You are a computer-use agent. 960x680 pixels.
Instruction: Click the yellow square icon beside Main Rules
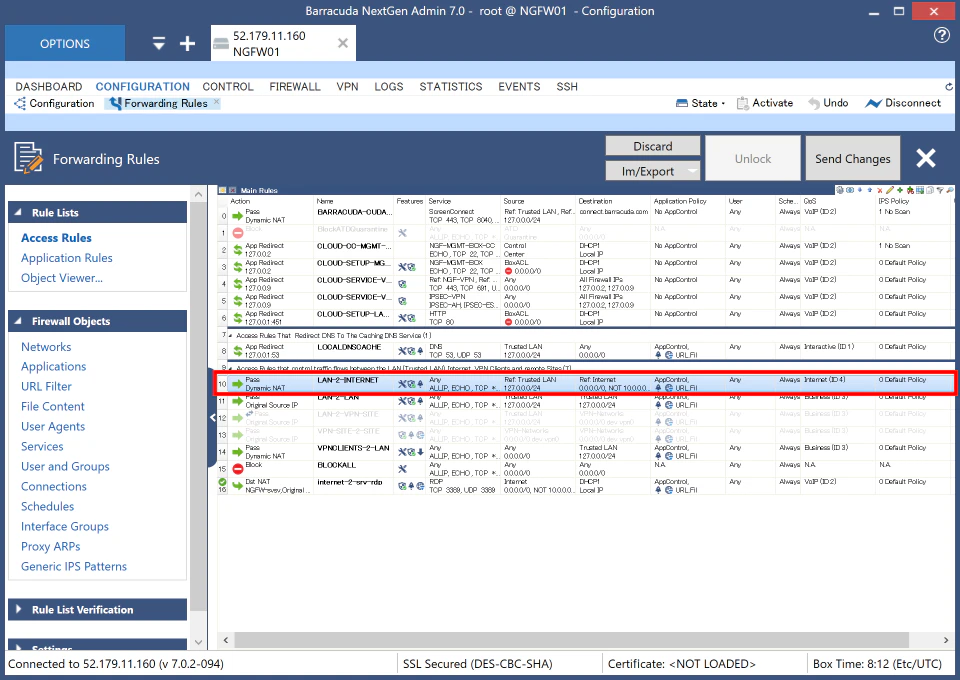coord(223,190)
